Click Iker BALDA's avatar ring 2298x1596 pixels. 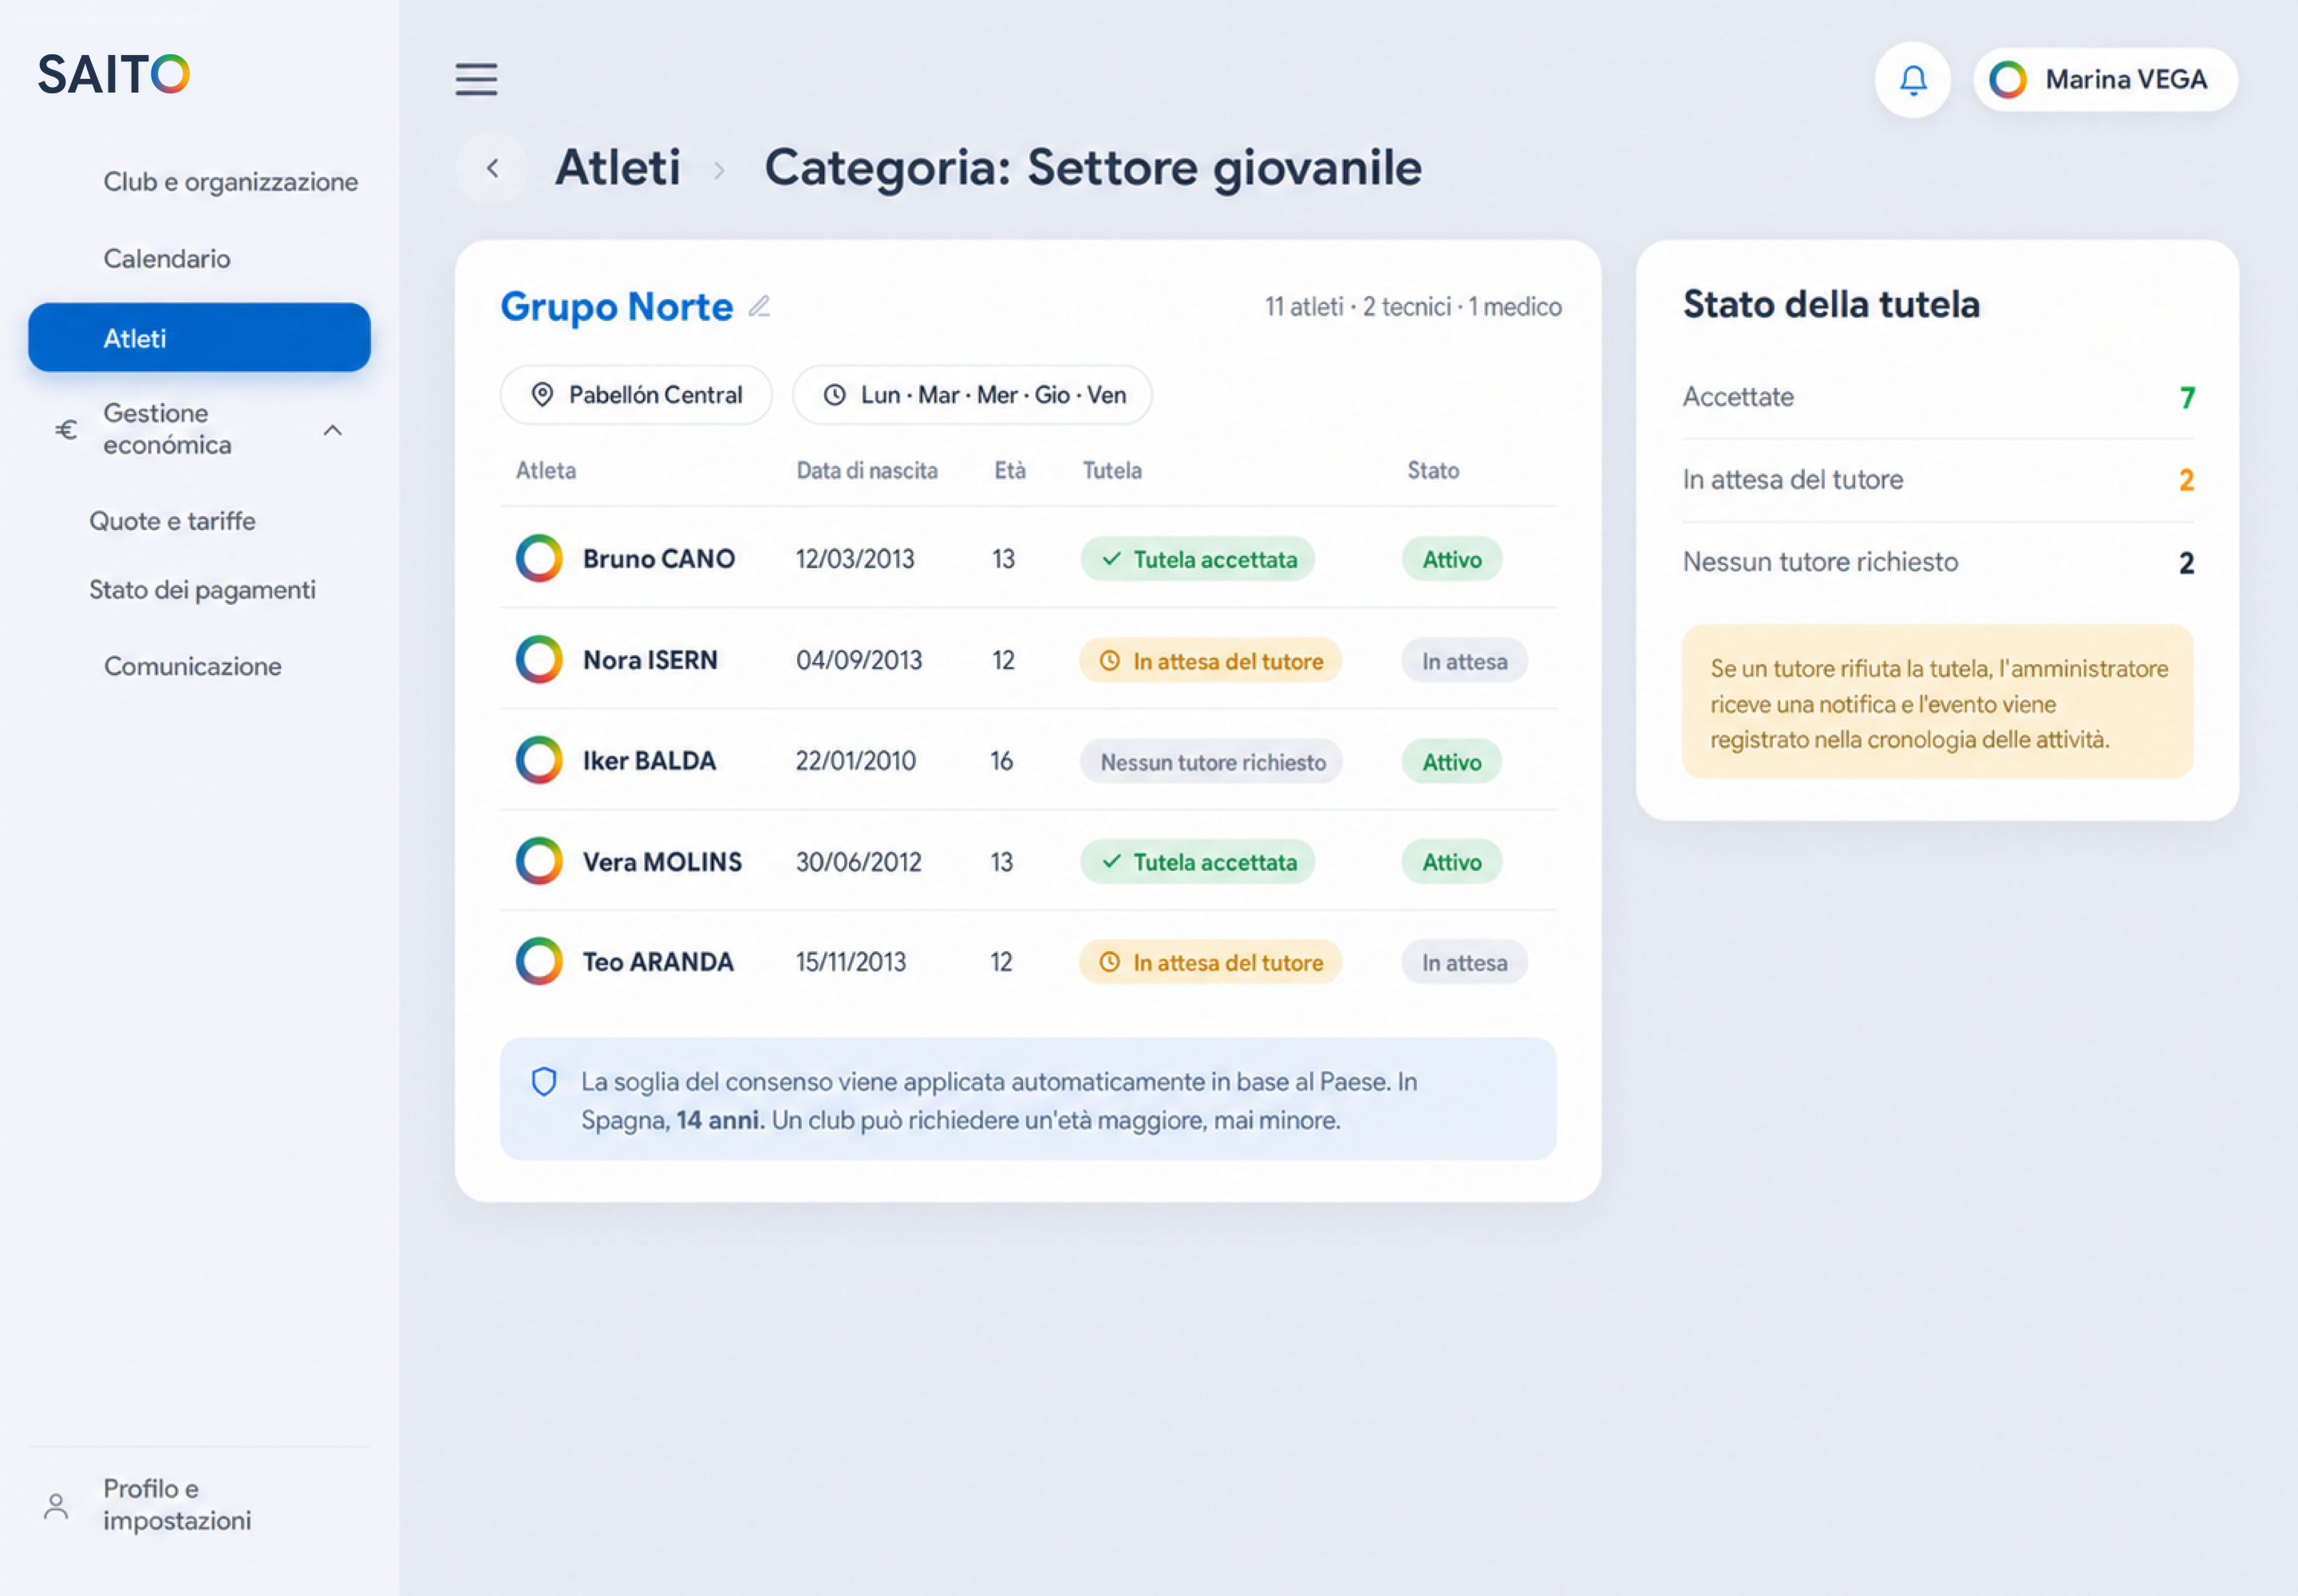(539, 761)
